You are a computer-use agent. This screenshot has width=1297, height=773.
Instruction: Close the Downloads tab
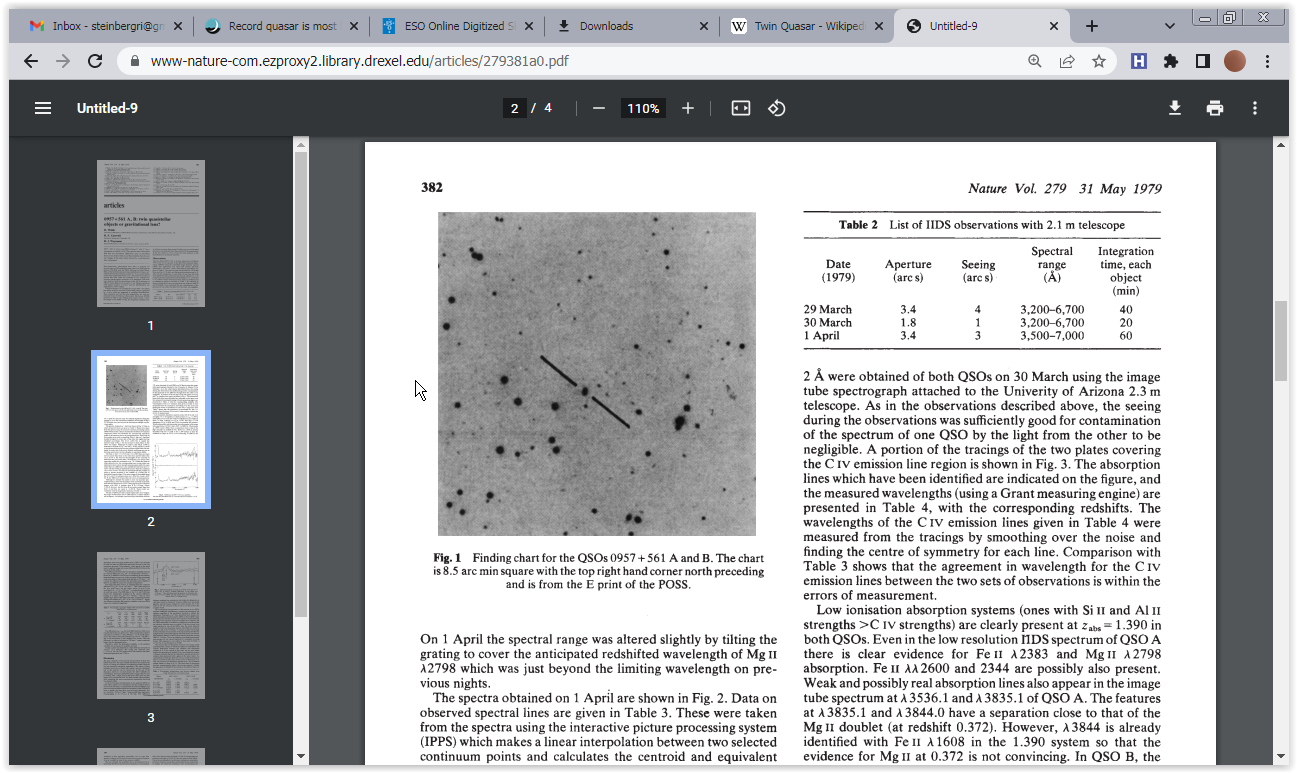(x=703, y=26)
